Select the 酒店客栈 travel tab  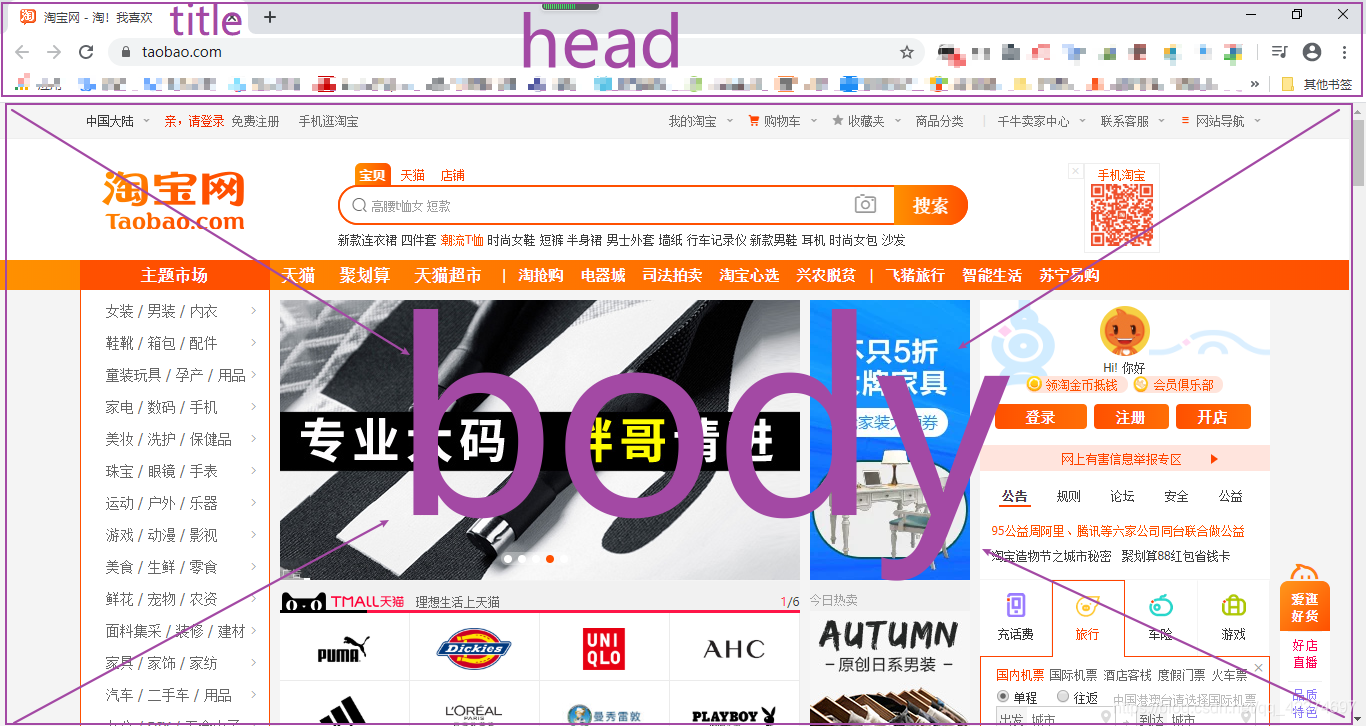tap(1127, 675)
